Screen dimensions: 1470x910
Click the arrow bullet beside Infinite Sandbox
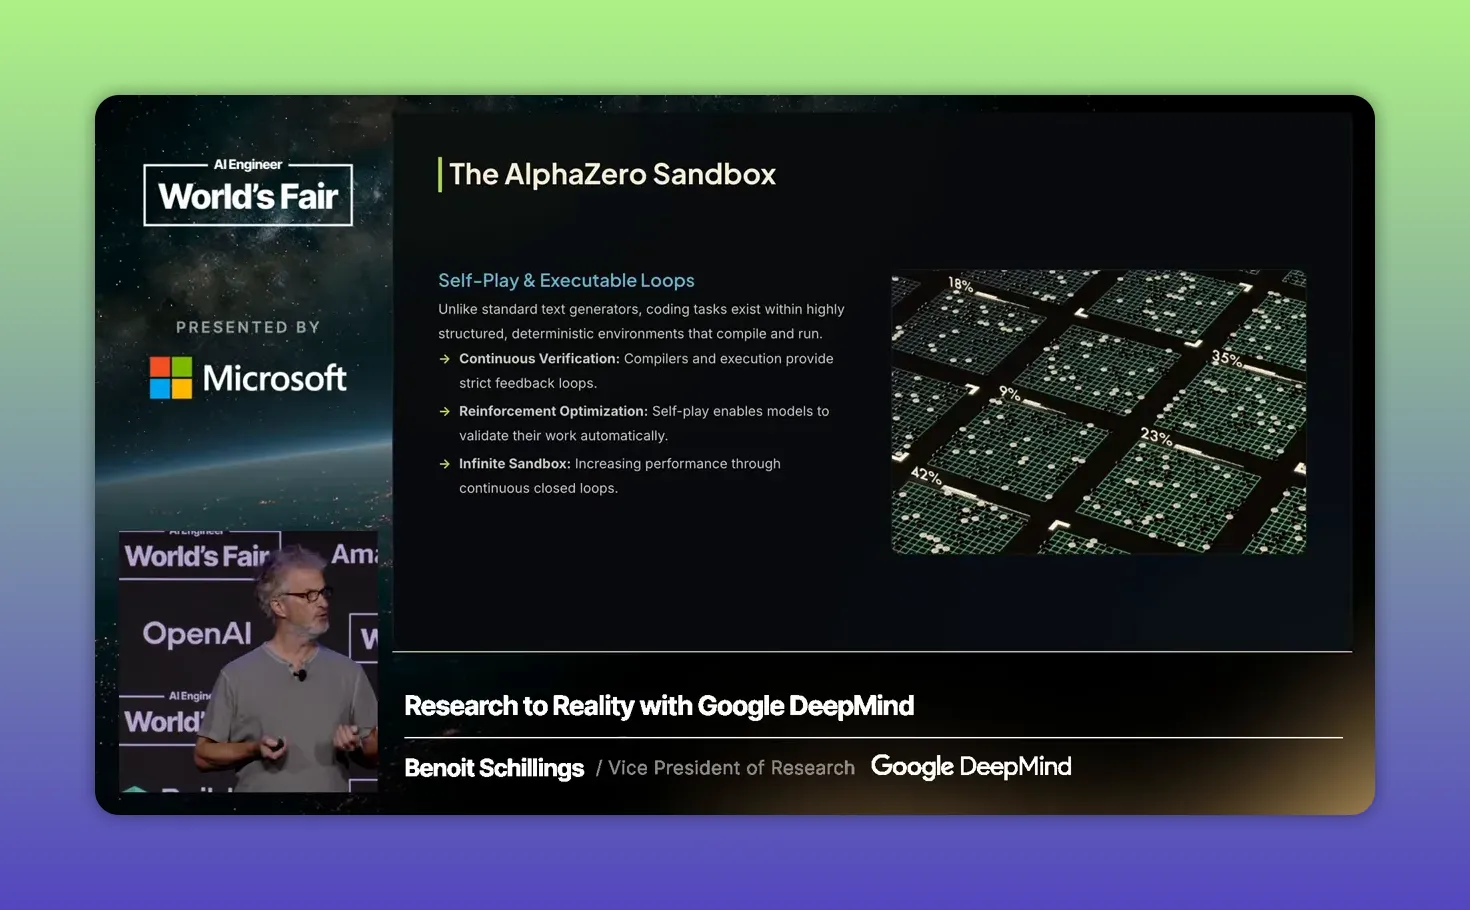pos(445,464)
